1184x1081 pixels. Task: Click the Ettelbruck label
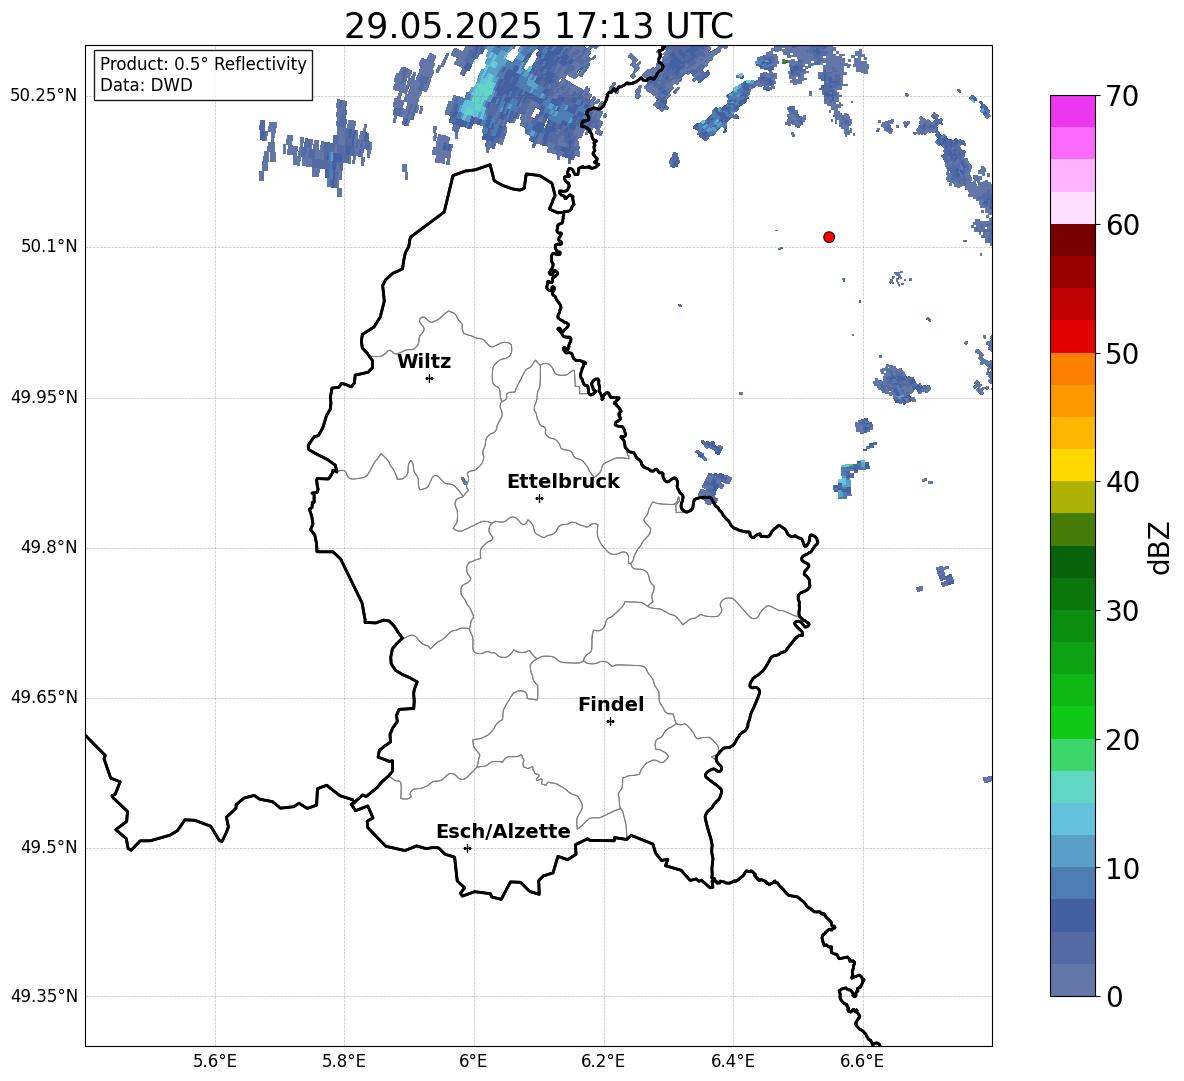[563, 482]
